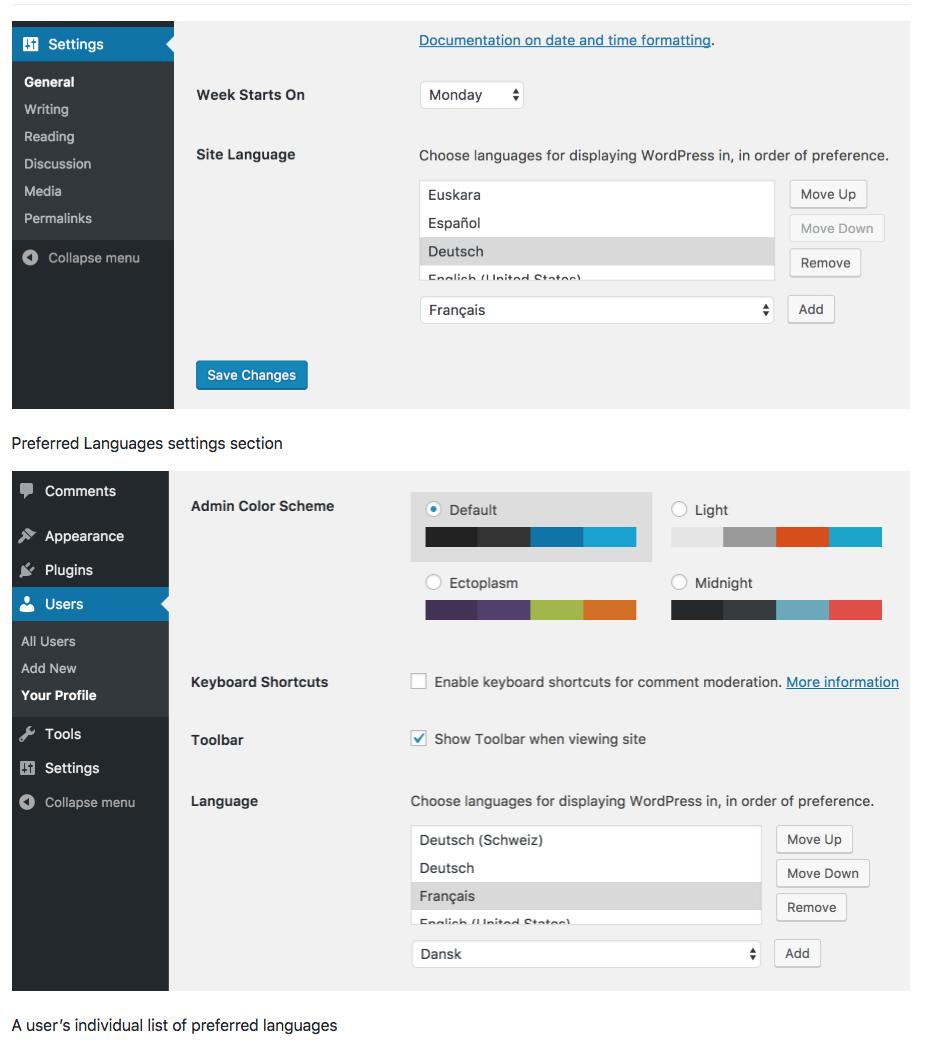
Task: Click the Ectoplasm scheme color palette strip
Action: 531,610
